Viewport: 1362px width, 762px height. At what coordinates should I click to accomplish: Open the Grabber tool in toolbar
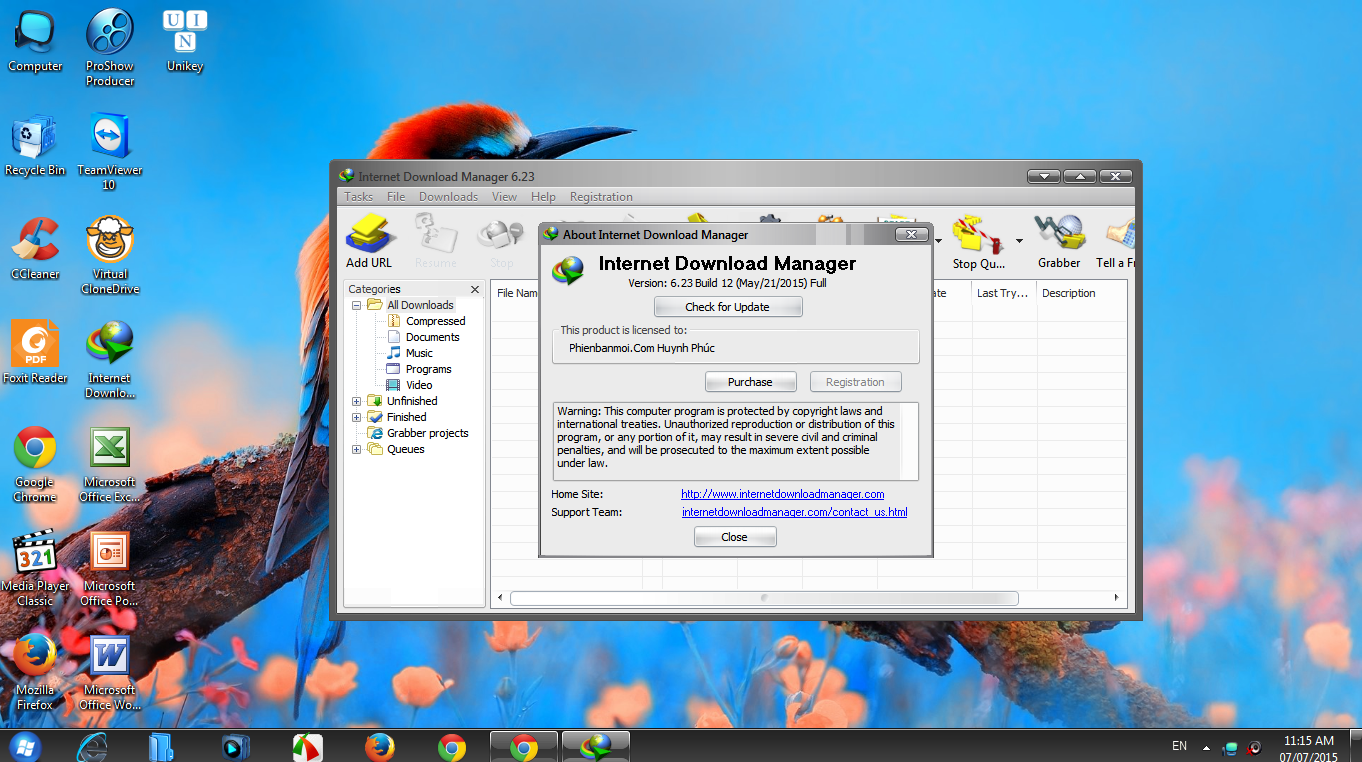tap(1059, 241)
